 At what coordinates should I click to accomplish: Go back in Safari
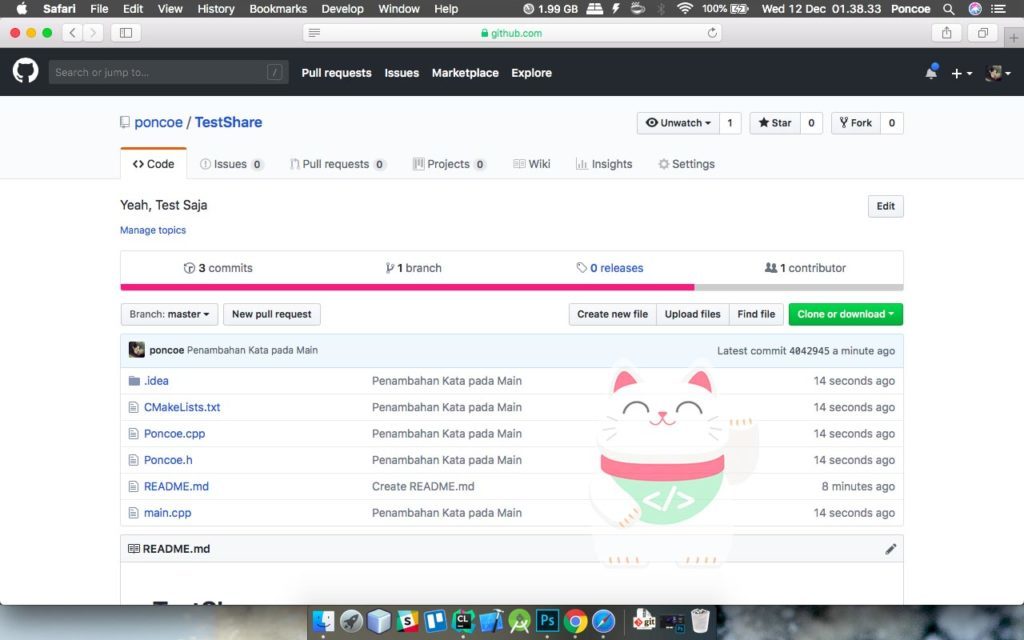click(72, 33)
